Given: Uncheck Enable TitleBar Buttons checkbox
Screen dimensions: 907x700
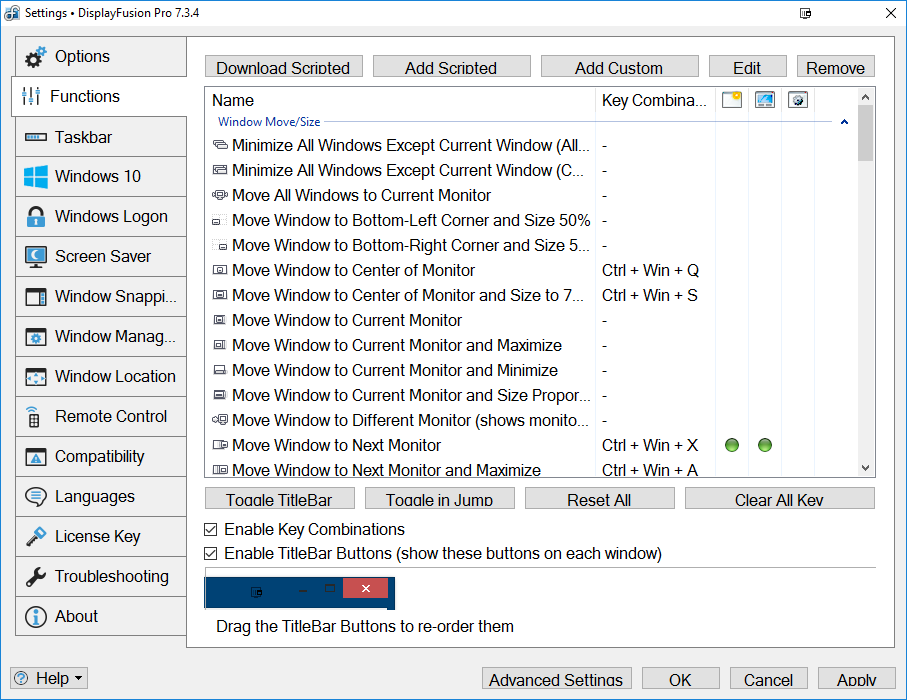Looking at the screenshot, I should tap(211, 553).
